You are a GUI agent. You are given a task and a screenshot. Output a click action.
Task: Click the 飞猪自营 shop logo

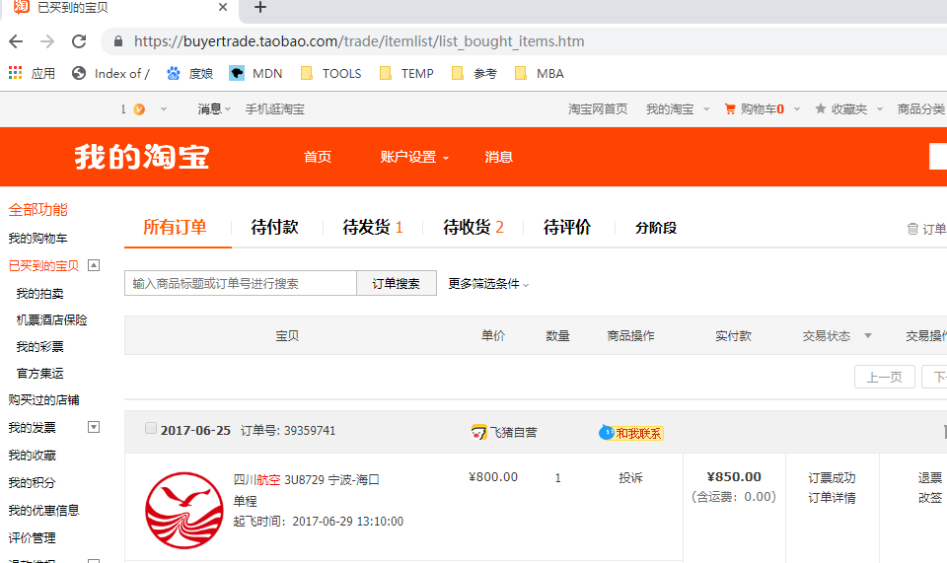(479, 433)
